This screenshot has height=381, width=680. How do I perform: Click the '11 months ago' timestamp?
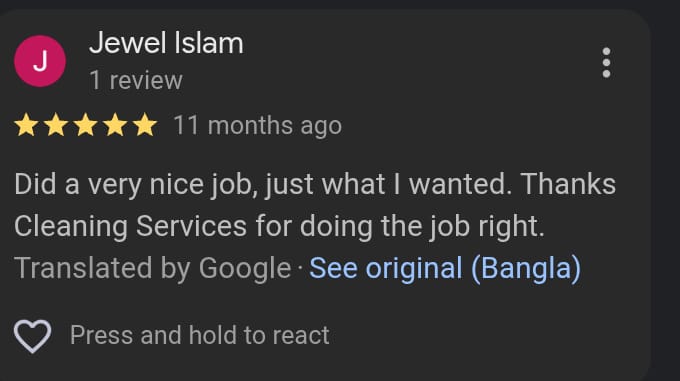click(258, 126)
